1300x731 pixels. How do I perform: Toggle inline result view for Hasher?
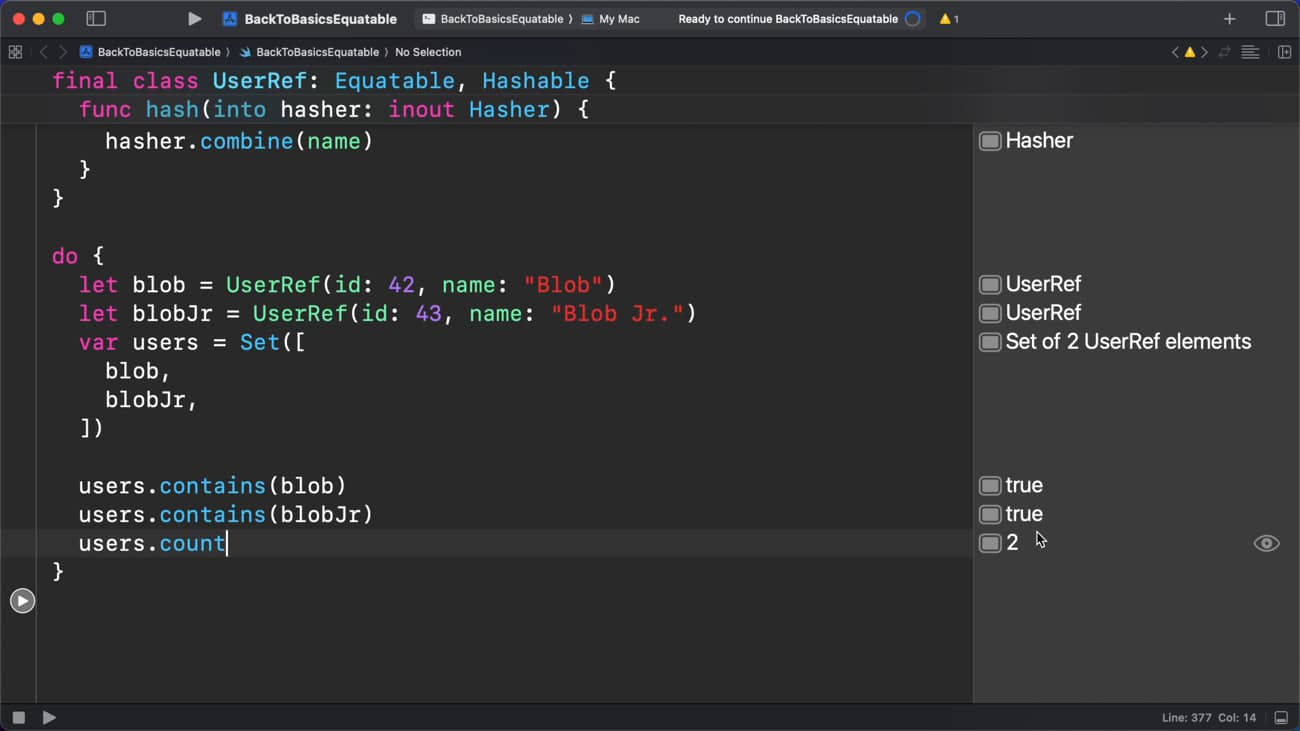[x=990, y=141]
